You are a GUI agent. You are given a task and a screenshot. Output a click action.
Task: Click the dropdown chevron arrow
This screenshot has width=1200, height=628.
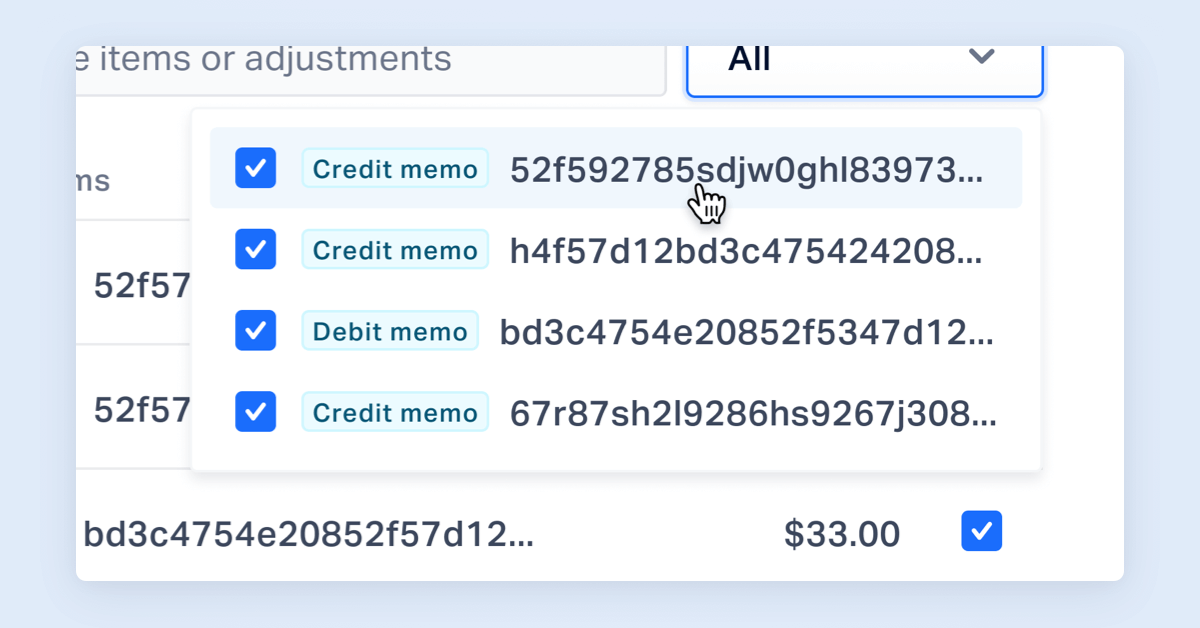coord(980,58)
